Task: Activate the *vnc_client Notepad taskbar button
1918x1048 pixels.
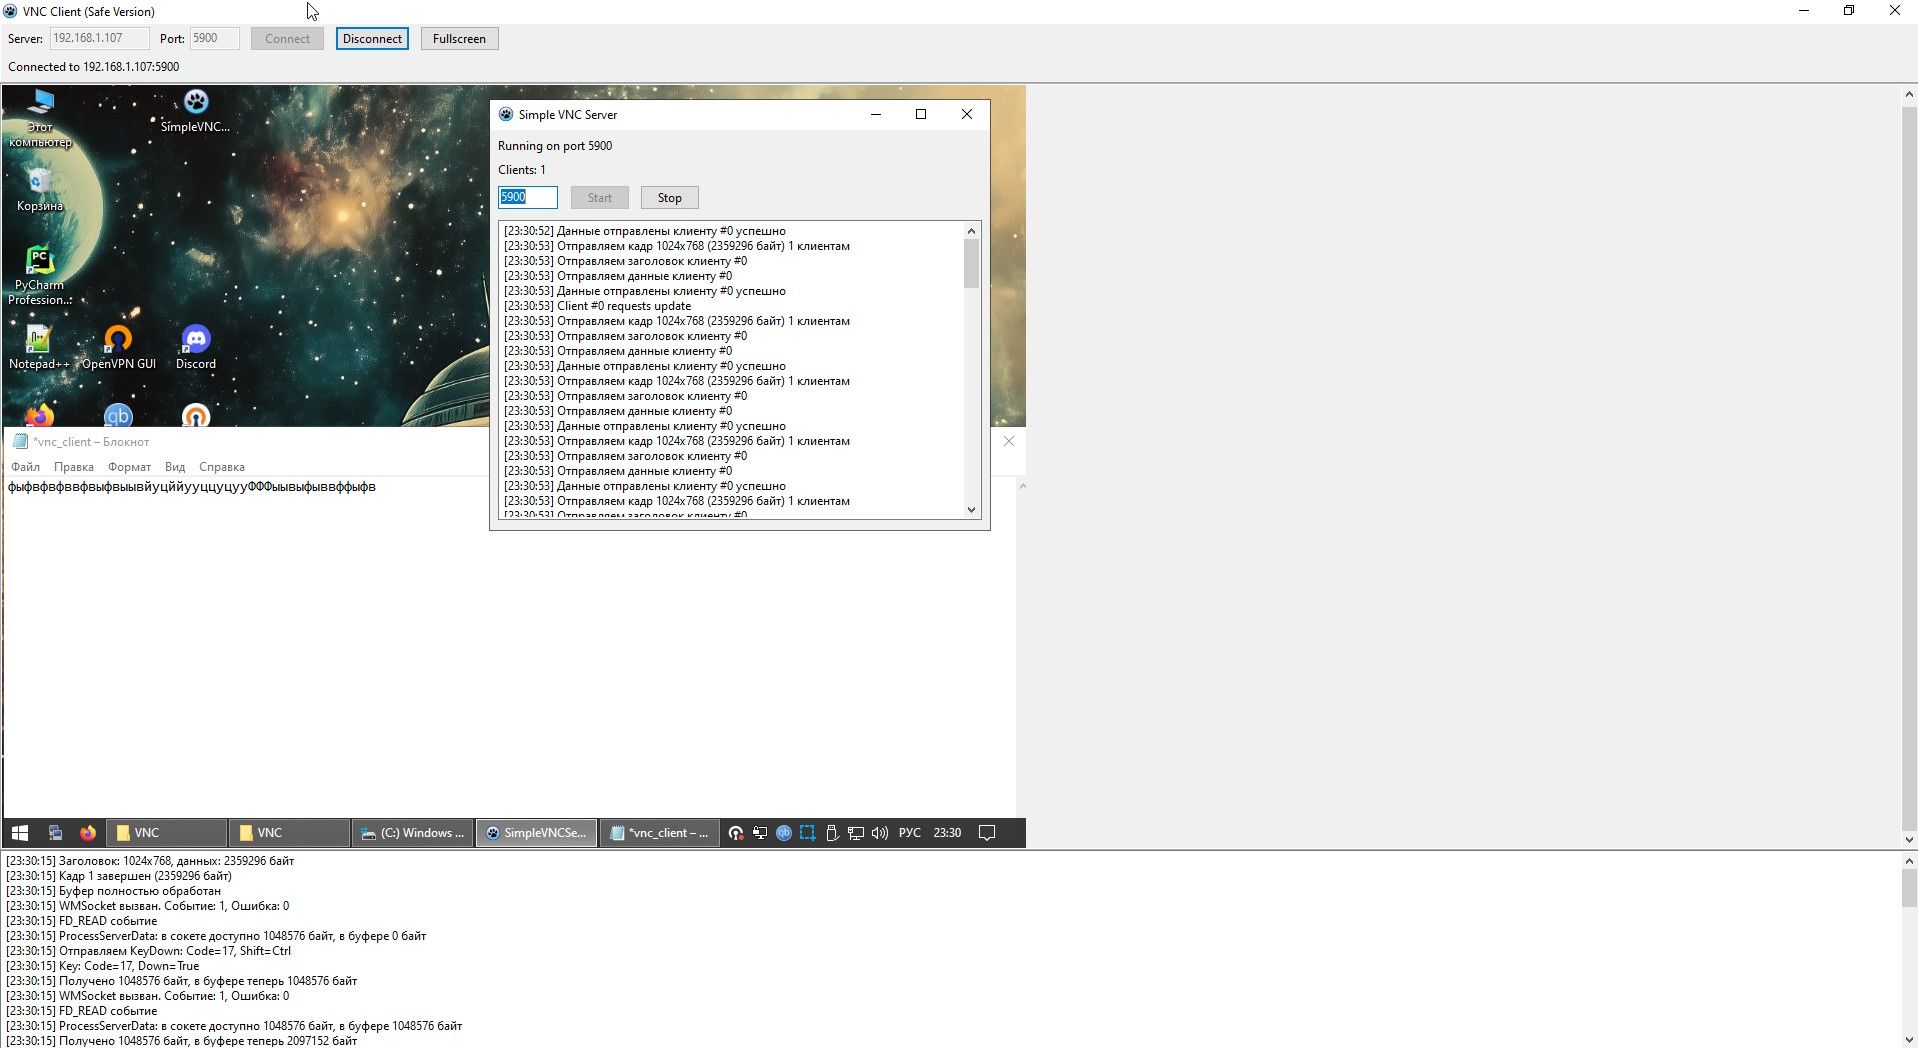Action: [659, 833]
